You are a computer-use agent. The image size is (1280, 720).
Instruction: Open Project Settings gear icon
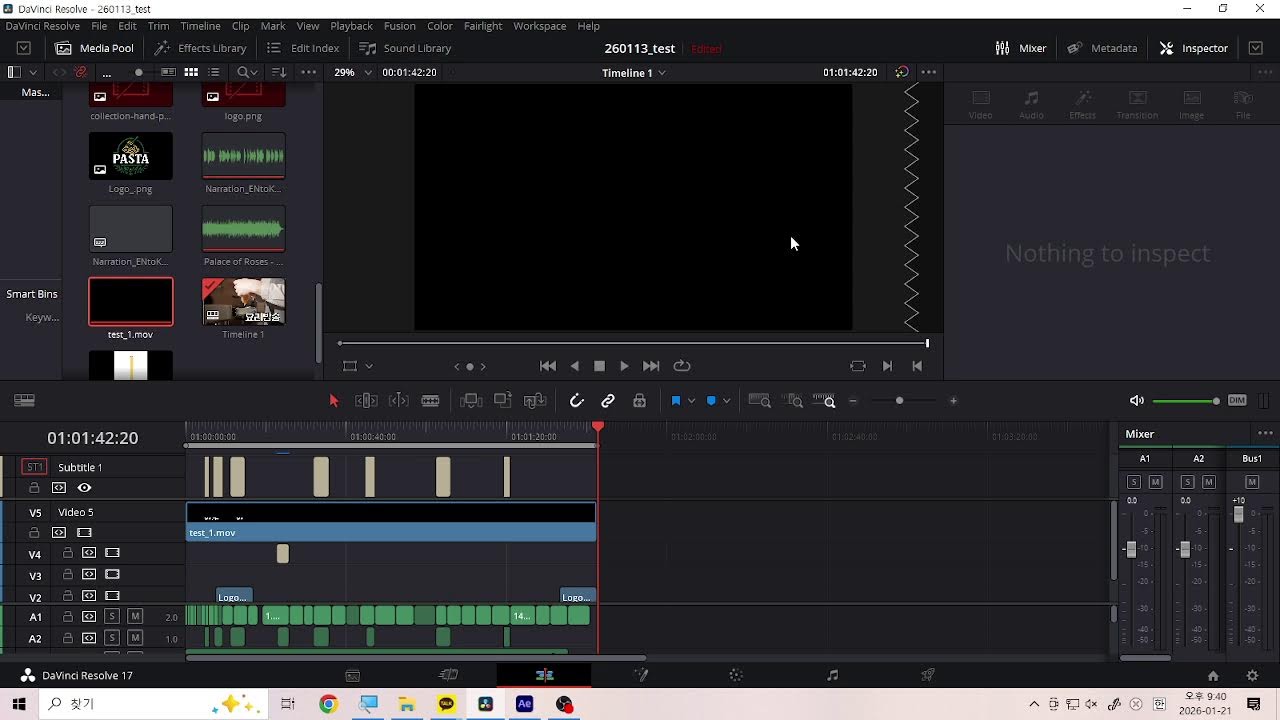[x=1252, y=676]
